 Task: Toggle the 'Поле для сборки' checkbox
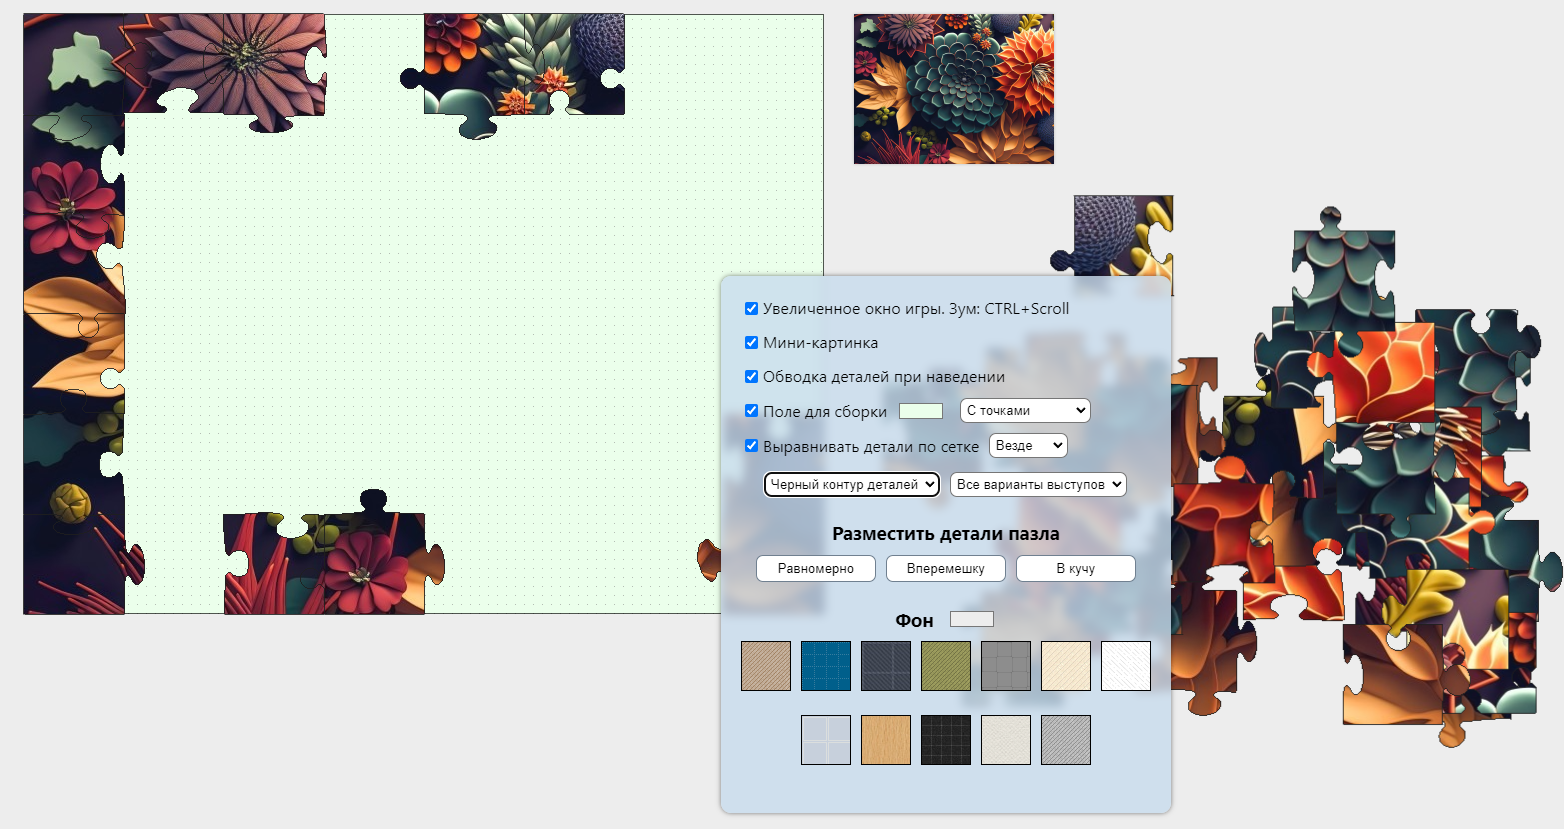pyautogui.click(x=751, y=410)
